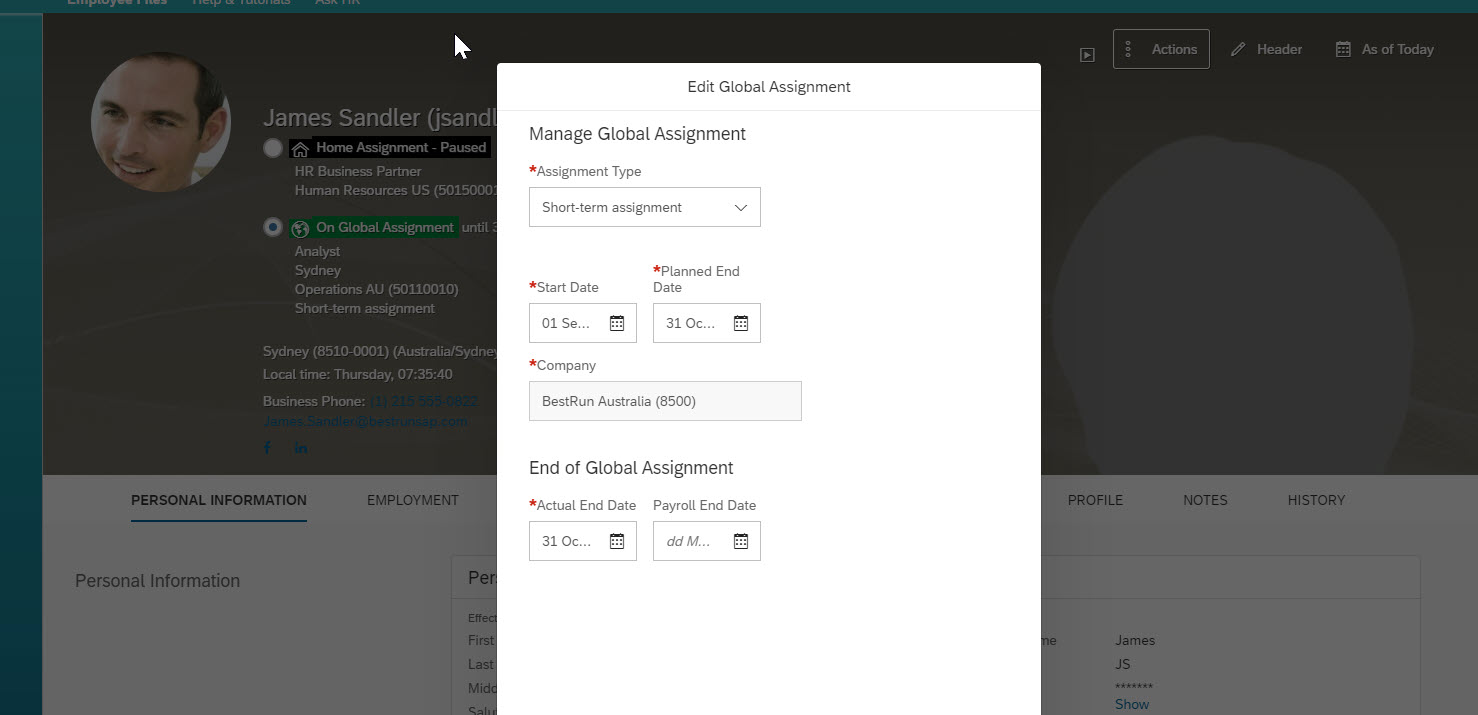Click James Sandler's profile photo
This screenshot has width=1478, height=715.
click(x=161, y=122)
